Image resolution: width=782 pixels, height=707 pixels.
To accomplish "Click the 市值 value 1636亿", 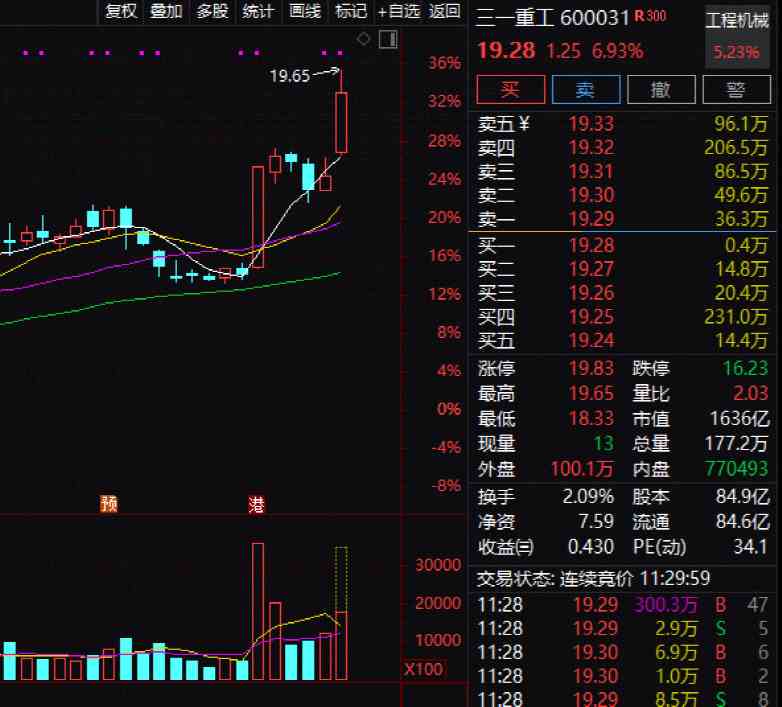I will coord(740,418).
